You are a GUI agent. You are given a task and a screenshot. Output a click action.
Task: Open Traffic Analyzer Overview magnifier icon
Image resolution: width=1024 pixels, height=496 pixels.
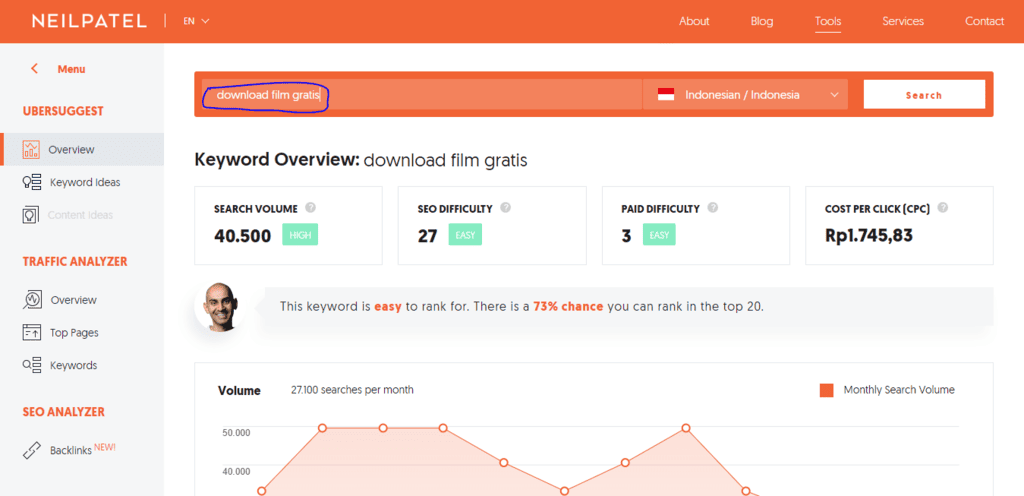(32, 300)
